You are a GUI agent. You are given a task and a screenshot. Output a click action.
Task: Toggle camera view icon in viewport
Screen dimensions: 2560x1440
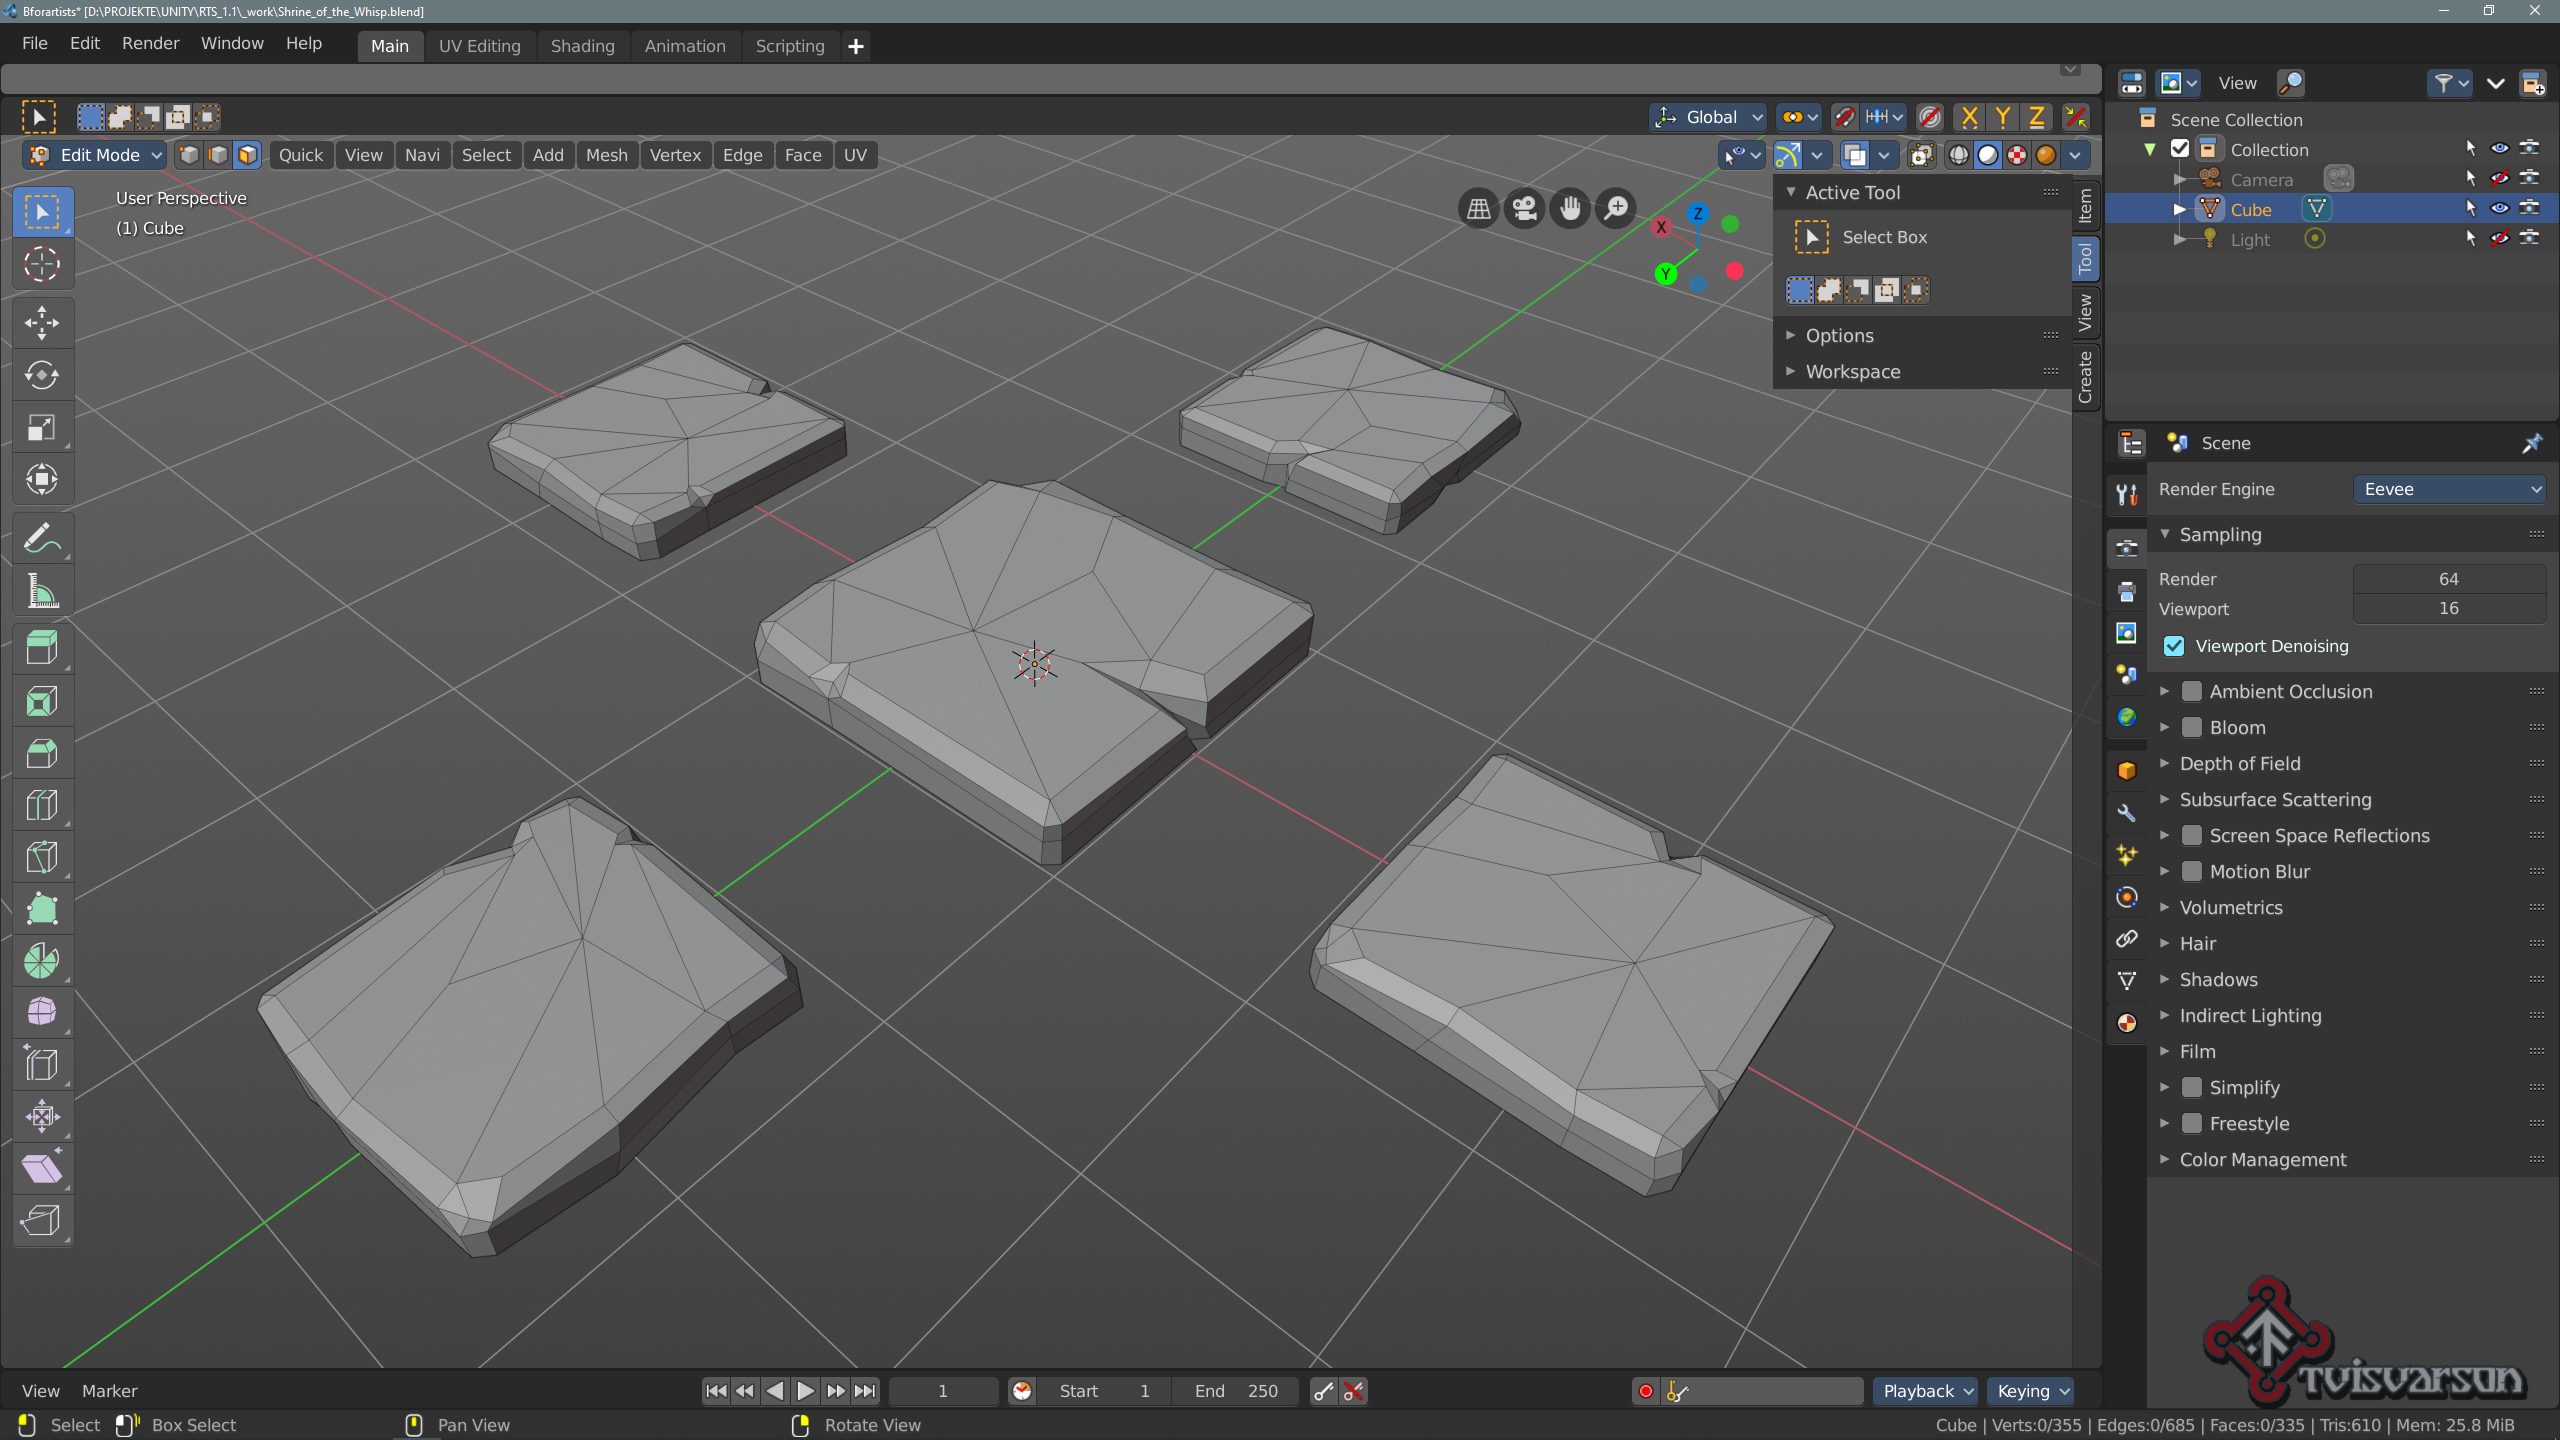1524,208
